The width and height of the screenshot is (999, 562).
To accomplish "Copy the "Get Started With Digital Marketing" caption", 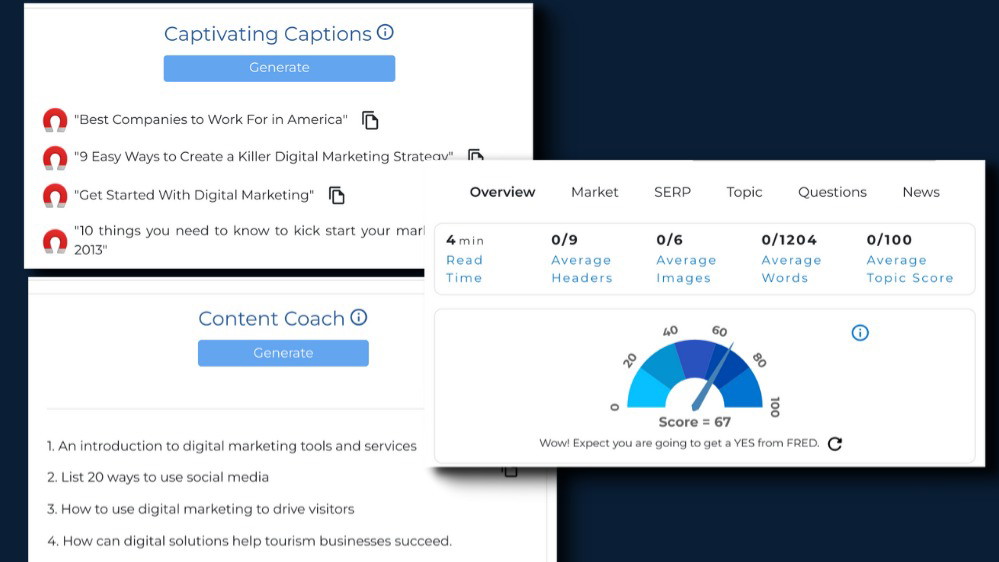I will click(x=337, y=195).
